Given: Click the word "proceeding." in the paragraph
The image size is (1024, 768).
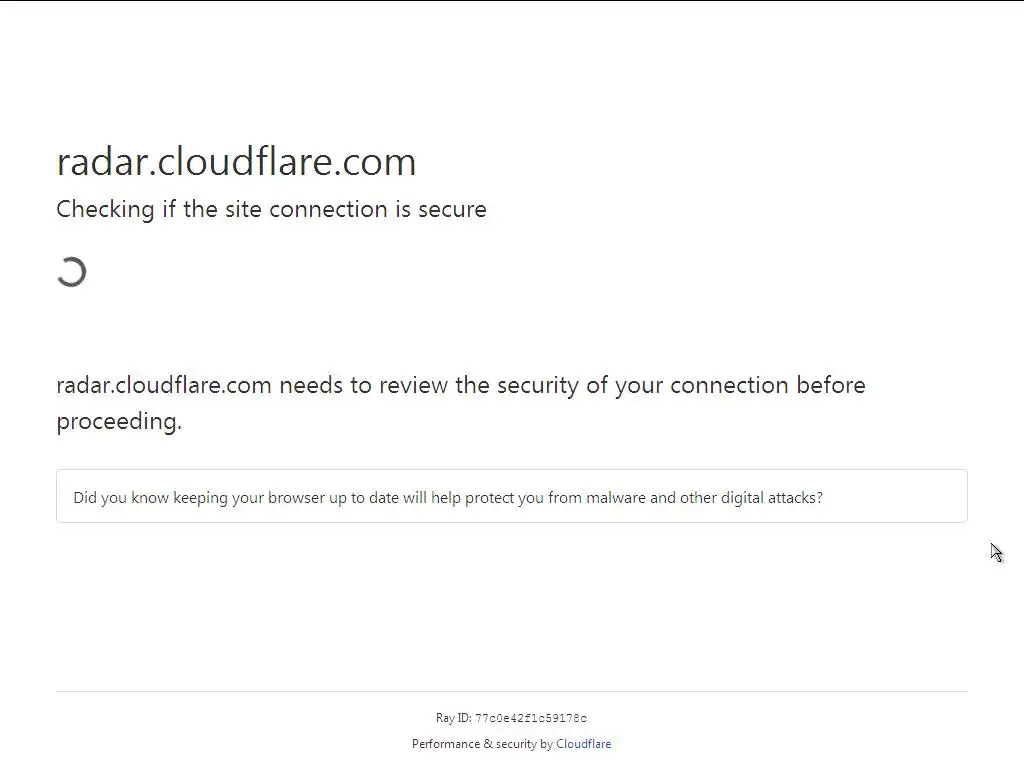Looking at the screenshot, I should [x=119, y=422].
